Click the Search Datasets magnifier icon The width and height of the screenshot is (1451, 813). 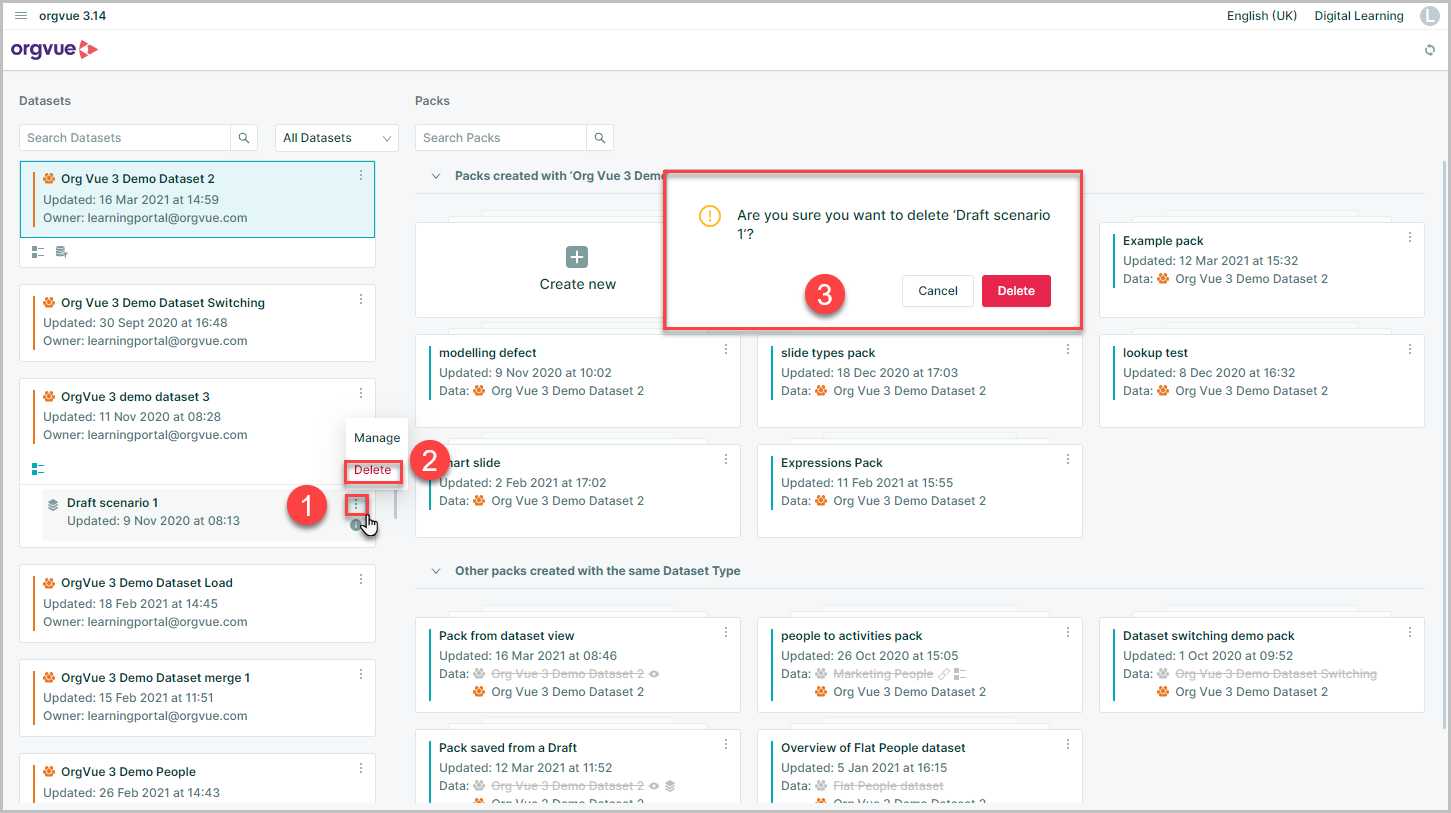tap(244, 138)
